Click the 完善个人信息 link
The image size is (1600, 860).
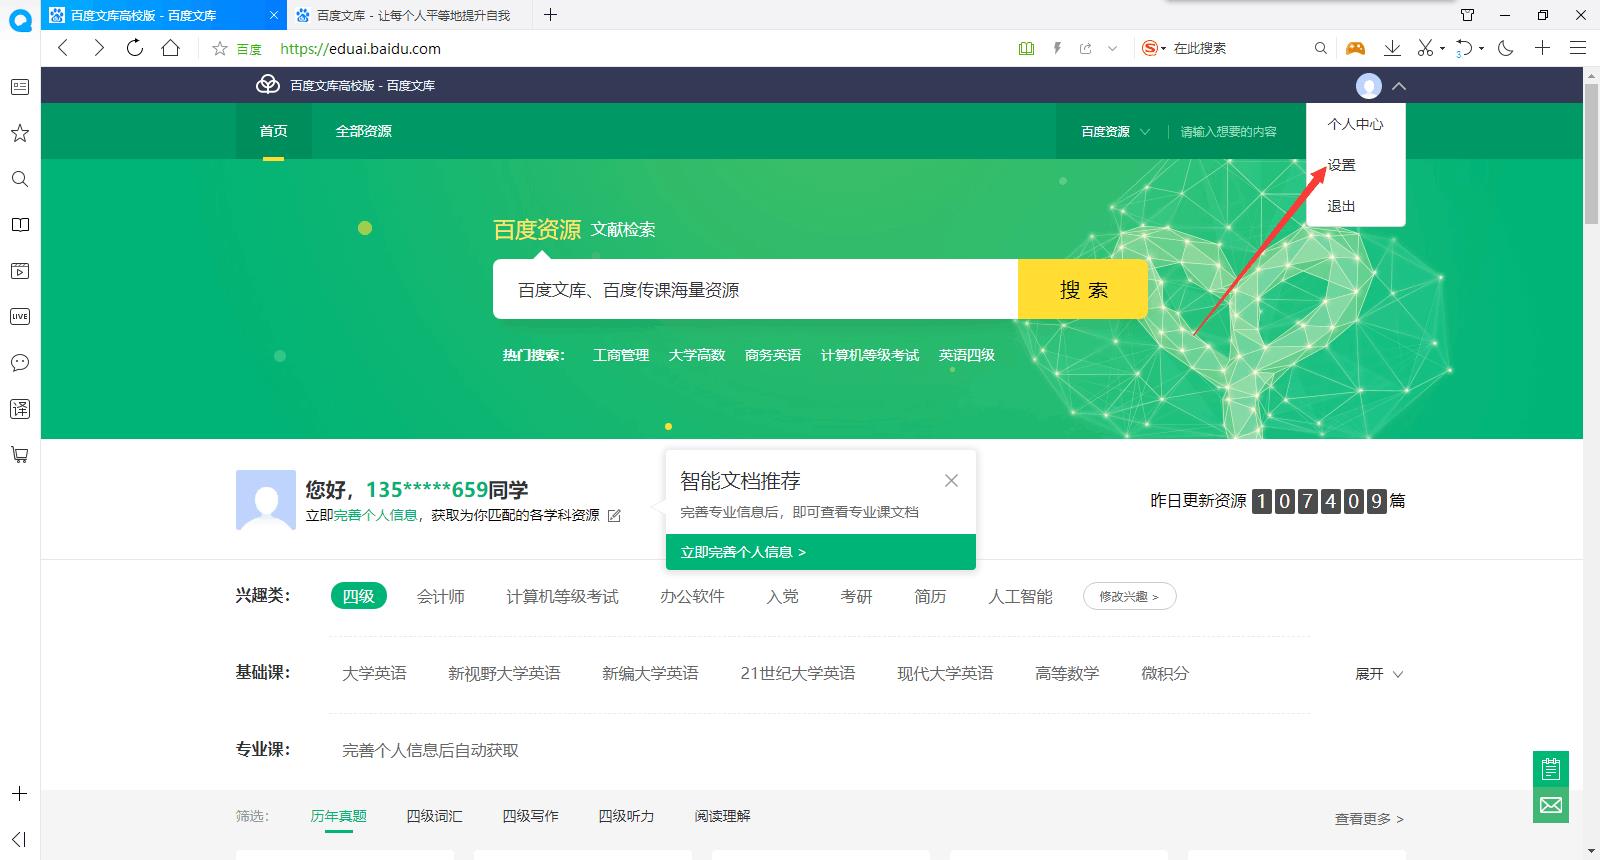pyautogui.click(x=375, y=515)
